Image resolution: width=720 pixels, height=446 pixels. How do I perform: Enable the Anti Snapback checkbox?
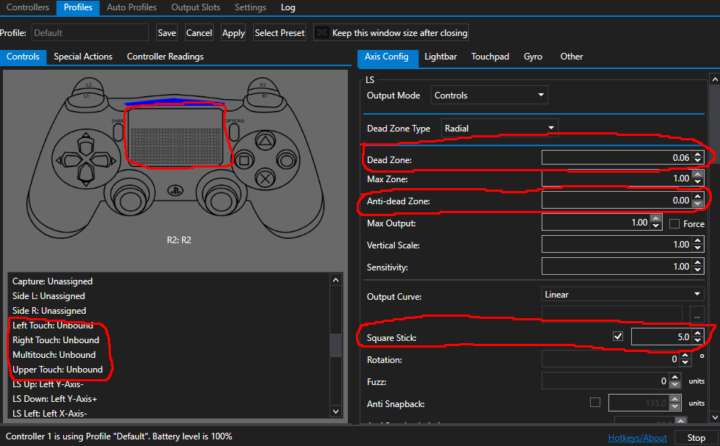(x=595, y=403)
